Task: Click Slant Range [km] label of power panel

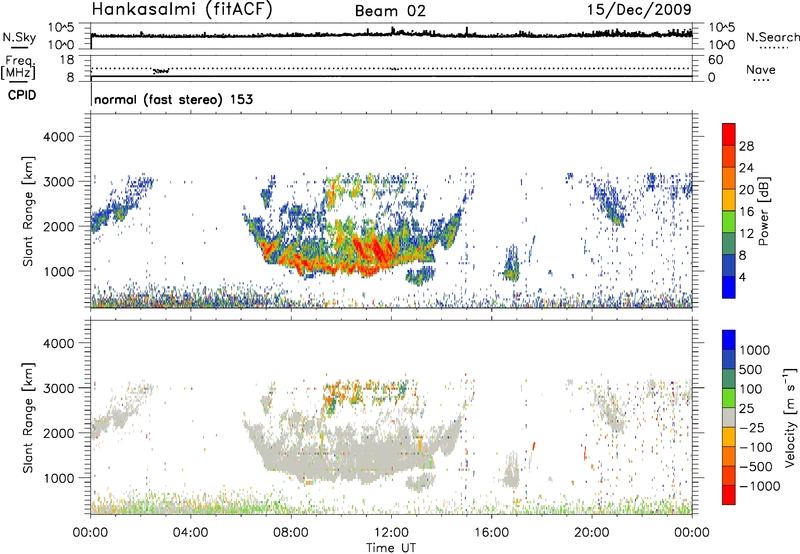Action: tap(28, 211)
